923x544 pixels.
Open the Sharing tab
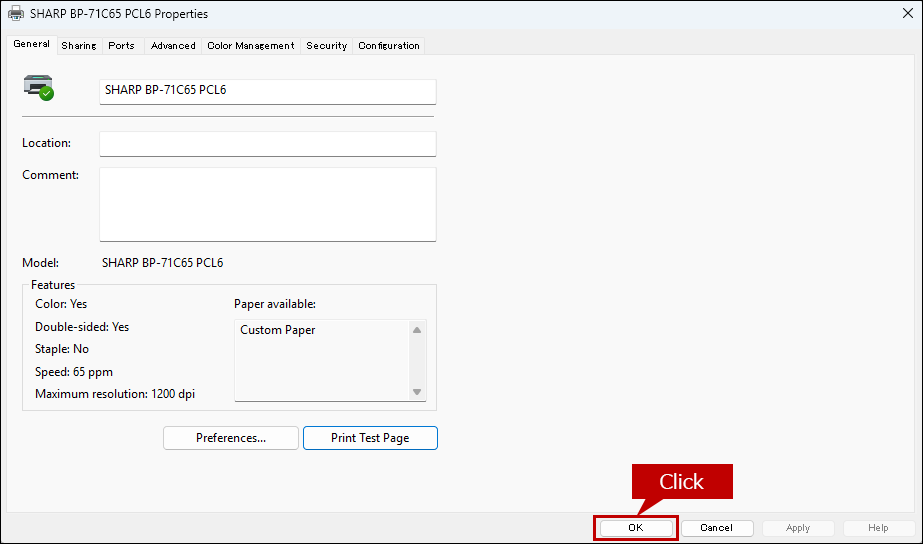click(x=79, y=45)
